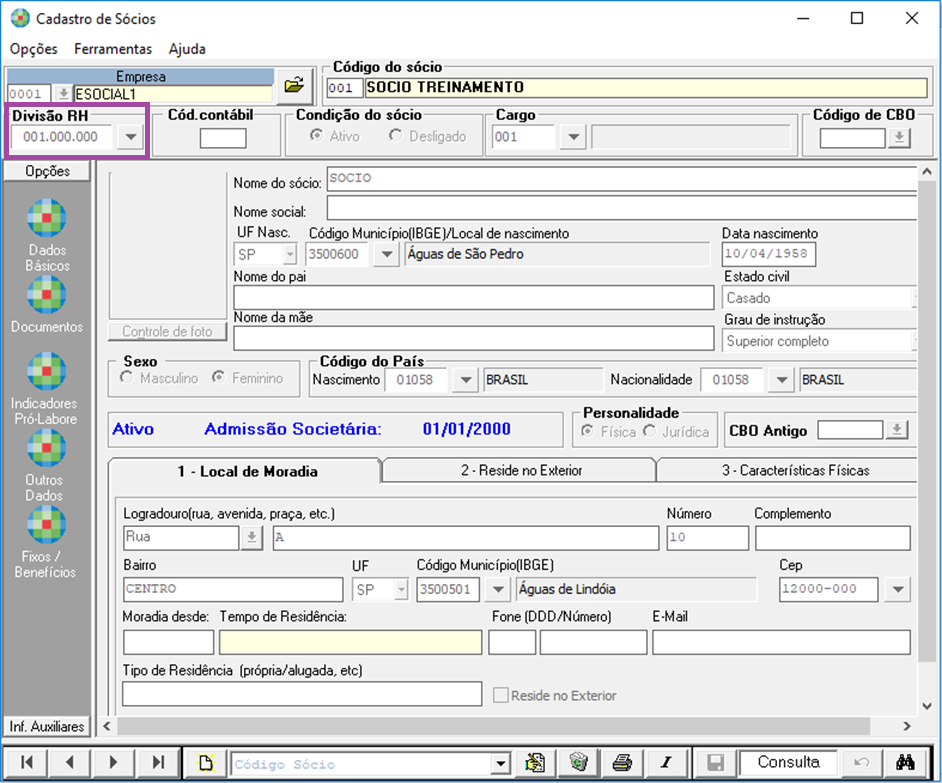Open the Ferramentas menu

click(x=113, y=49)
